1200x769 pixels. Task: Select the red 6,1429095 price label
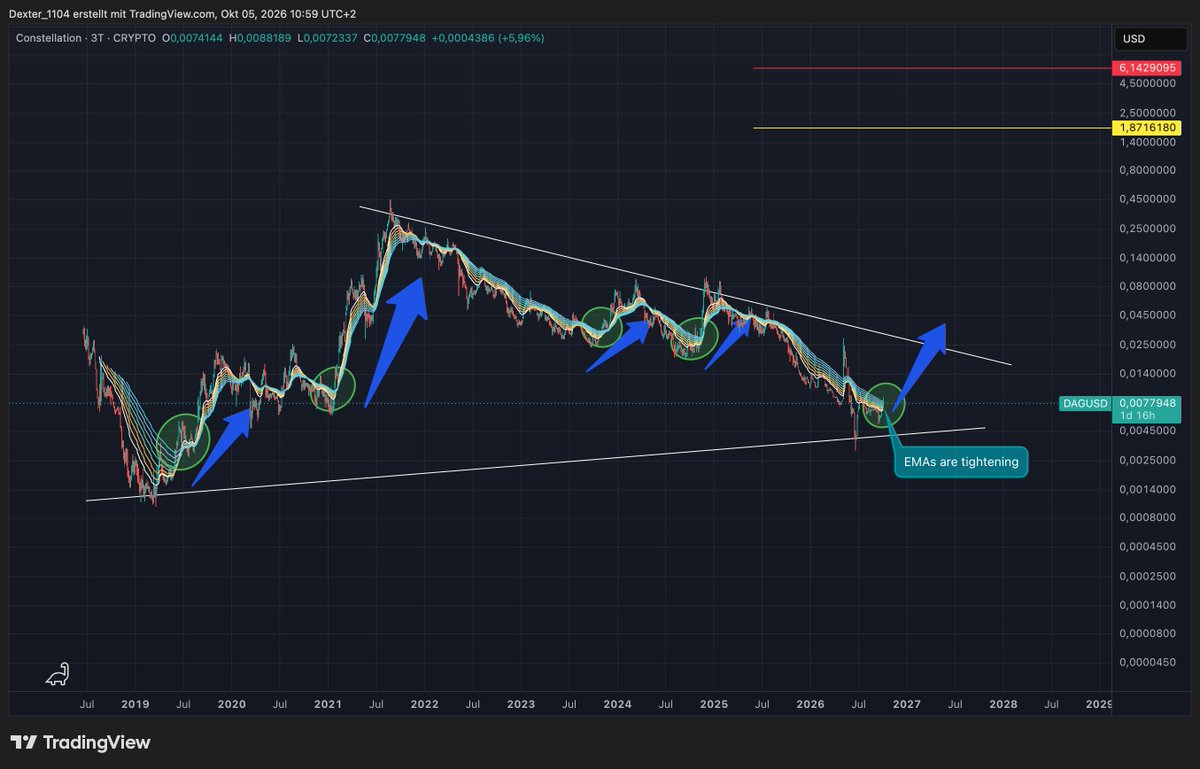[x=1147, y=67]
